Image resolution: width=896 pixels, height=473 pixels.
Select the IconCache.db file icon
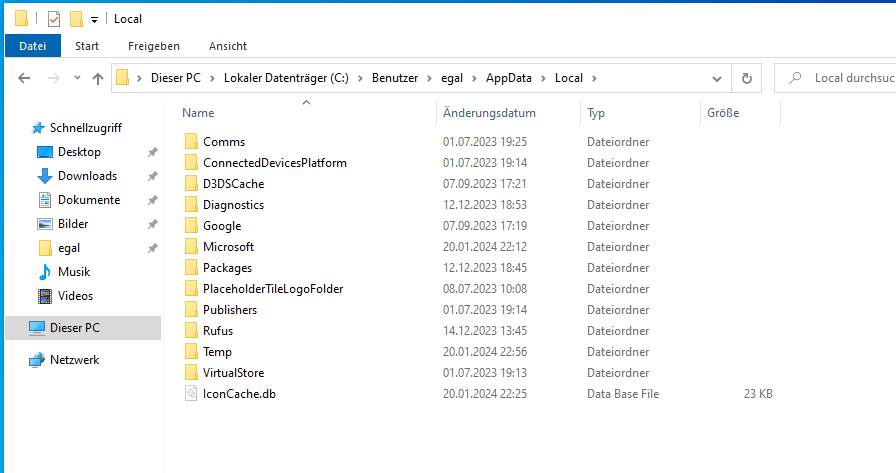(x=191, y=394)
